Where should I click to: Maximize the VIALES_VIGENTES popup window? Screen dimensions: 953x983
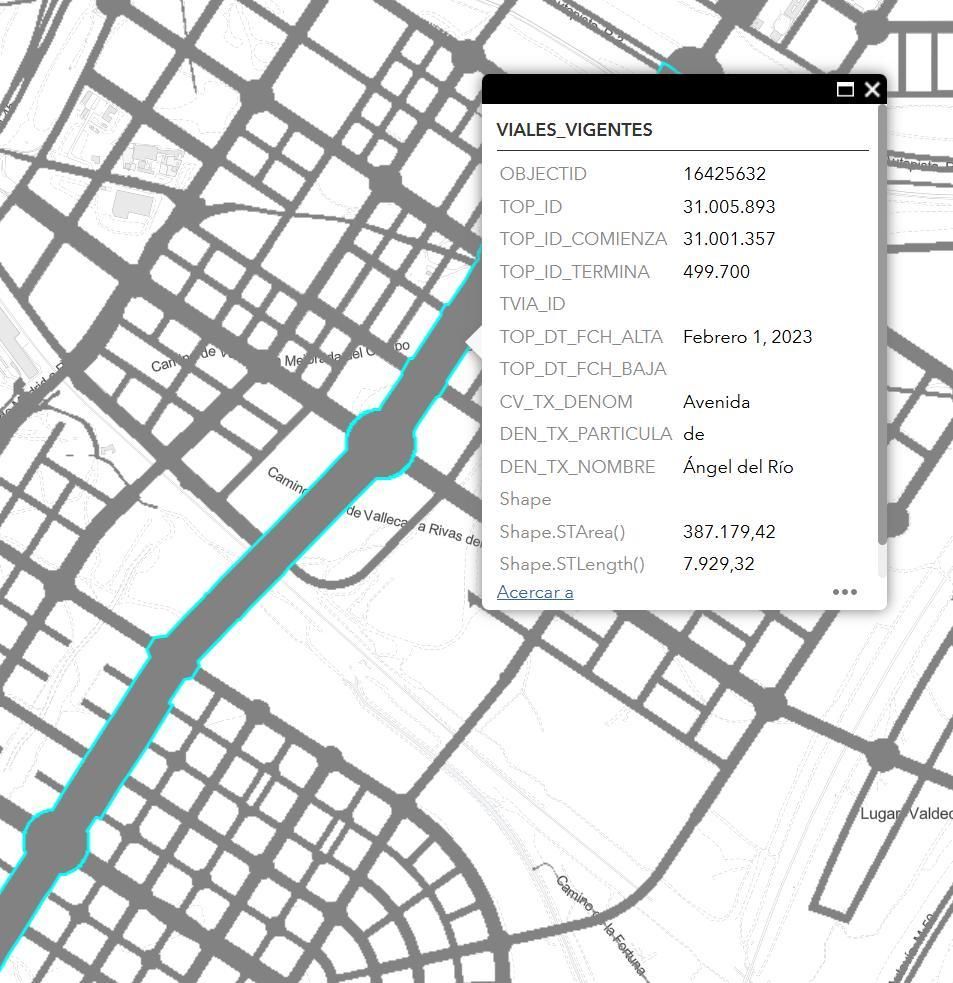pos(845,90)
